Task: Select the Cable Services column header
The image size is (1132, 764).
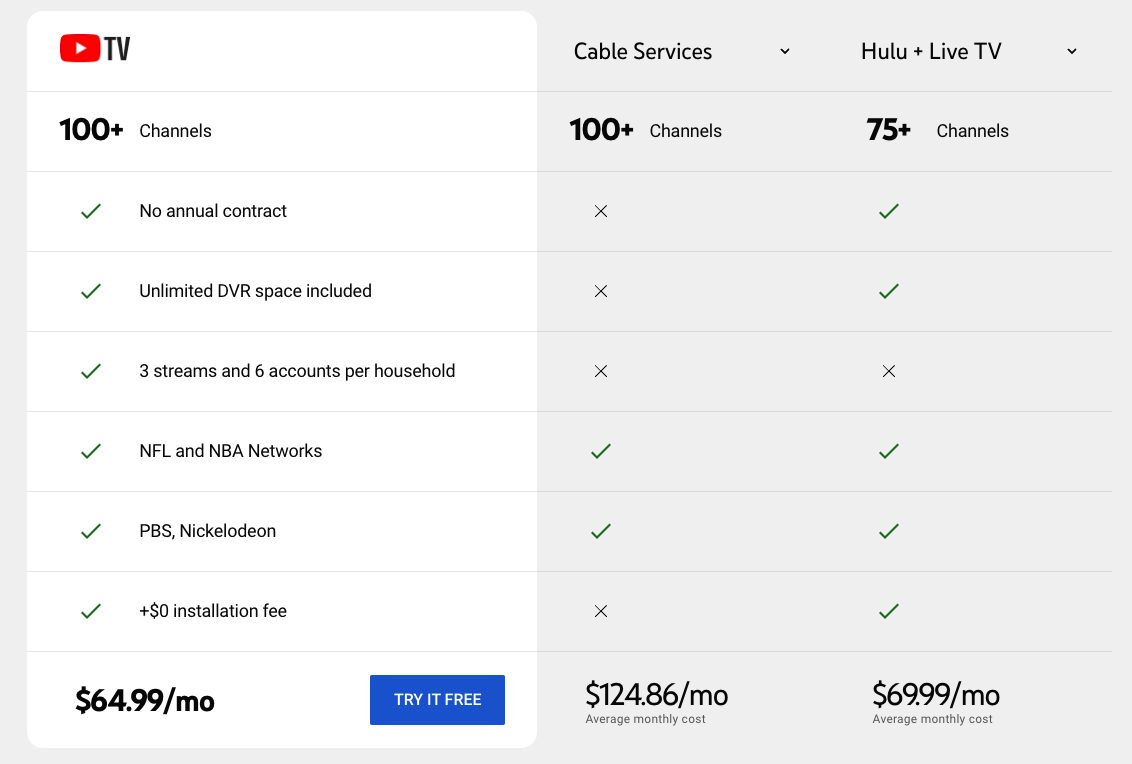Action: (x=643, y=52)
